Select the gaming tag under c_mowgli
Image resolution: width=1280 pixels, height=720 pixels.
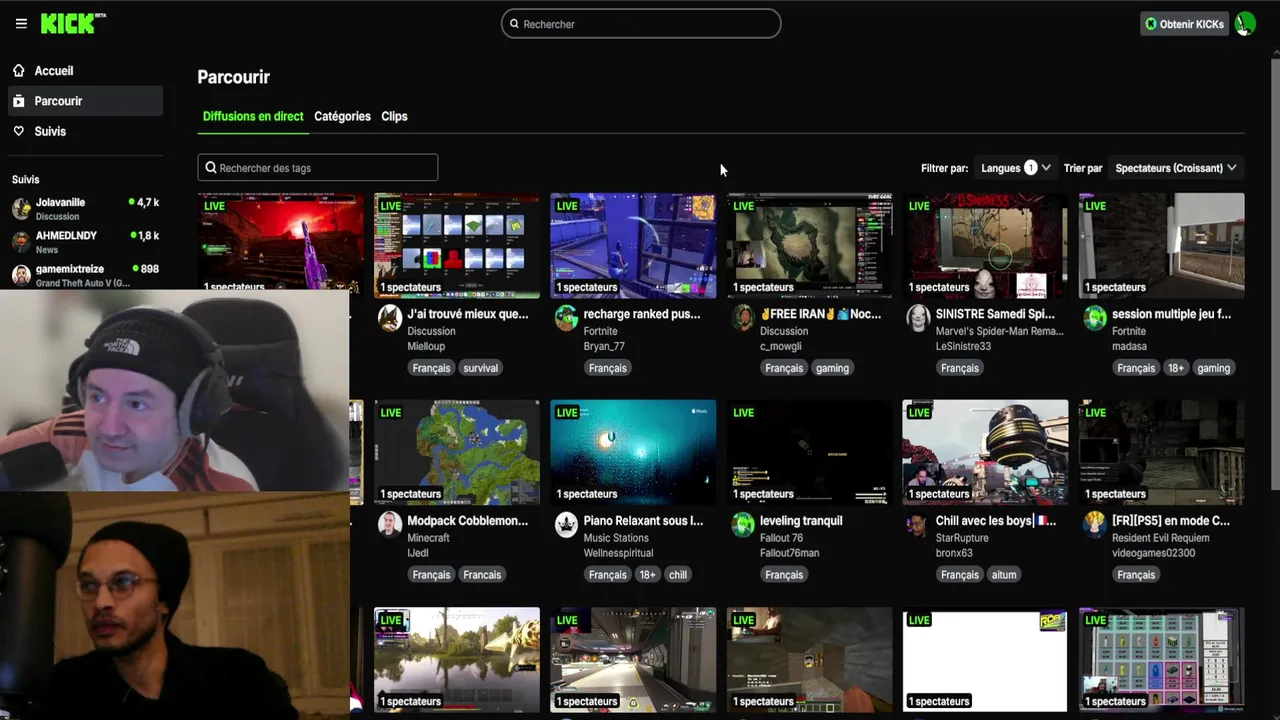[832, 368]
